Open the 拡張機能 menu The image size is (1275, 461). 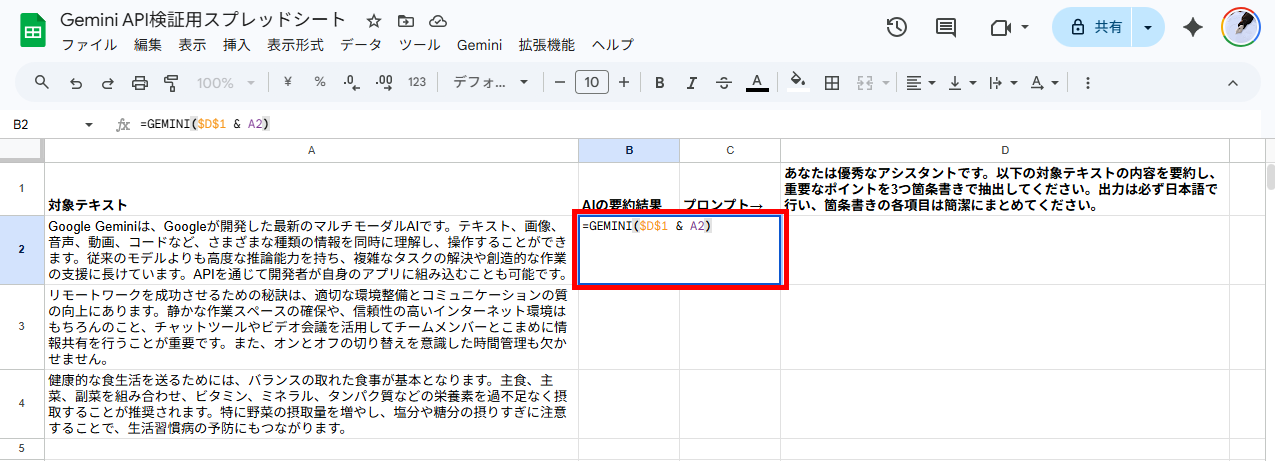[546, 45]
